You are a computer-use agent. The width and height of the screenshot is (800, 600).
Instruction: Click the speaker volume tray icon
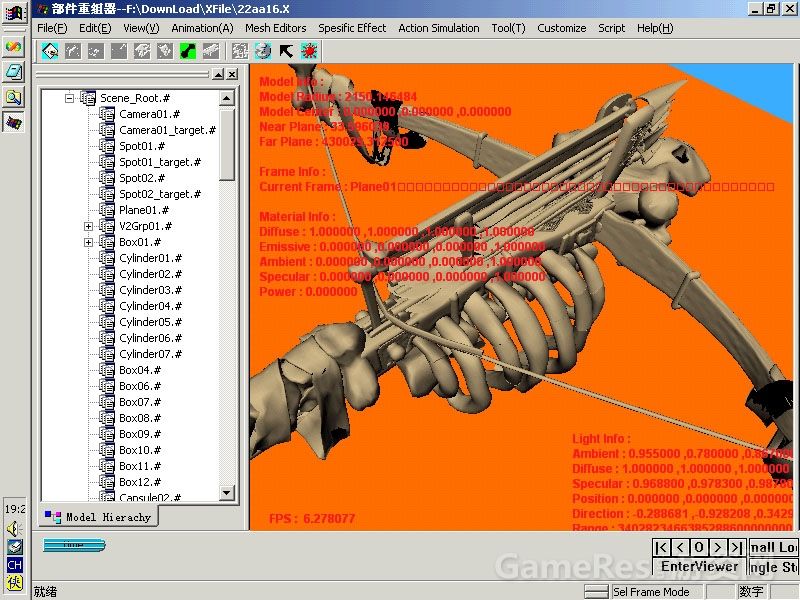point(14,528)
